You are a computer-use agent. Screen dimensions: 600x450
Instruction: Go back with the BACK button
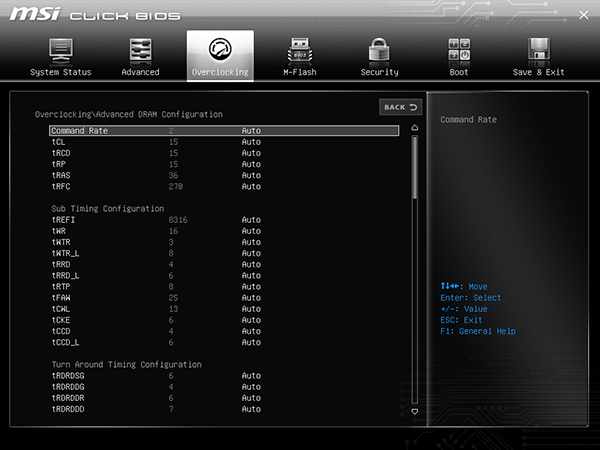tap(400, 107)
